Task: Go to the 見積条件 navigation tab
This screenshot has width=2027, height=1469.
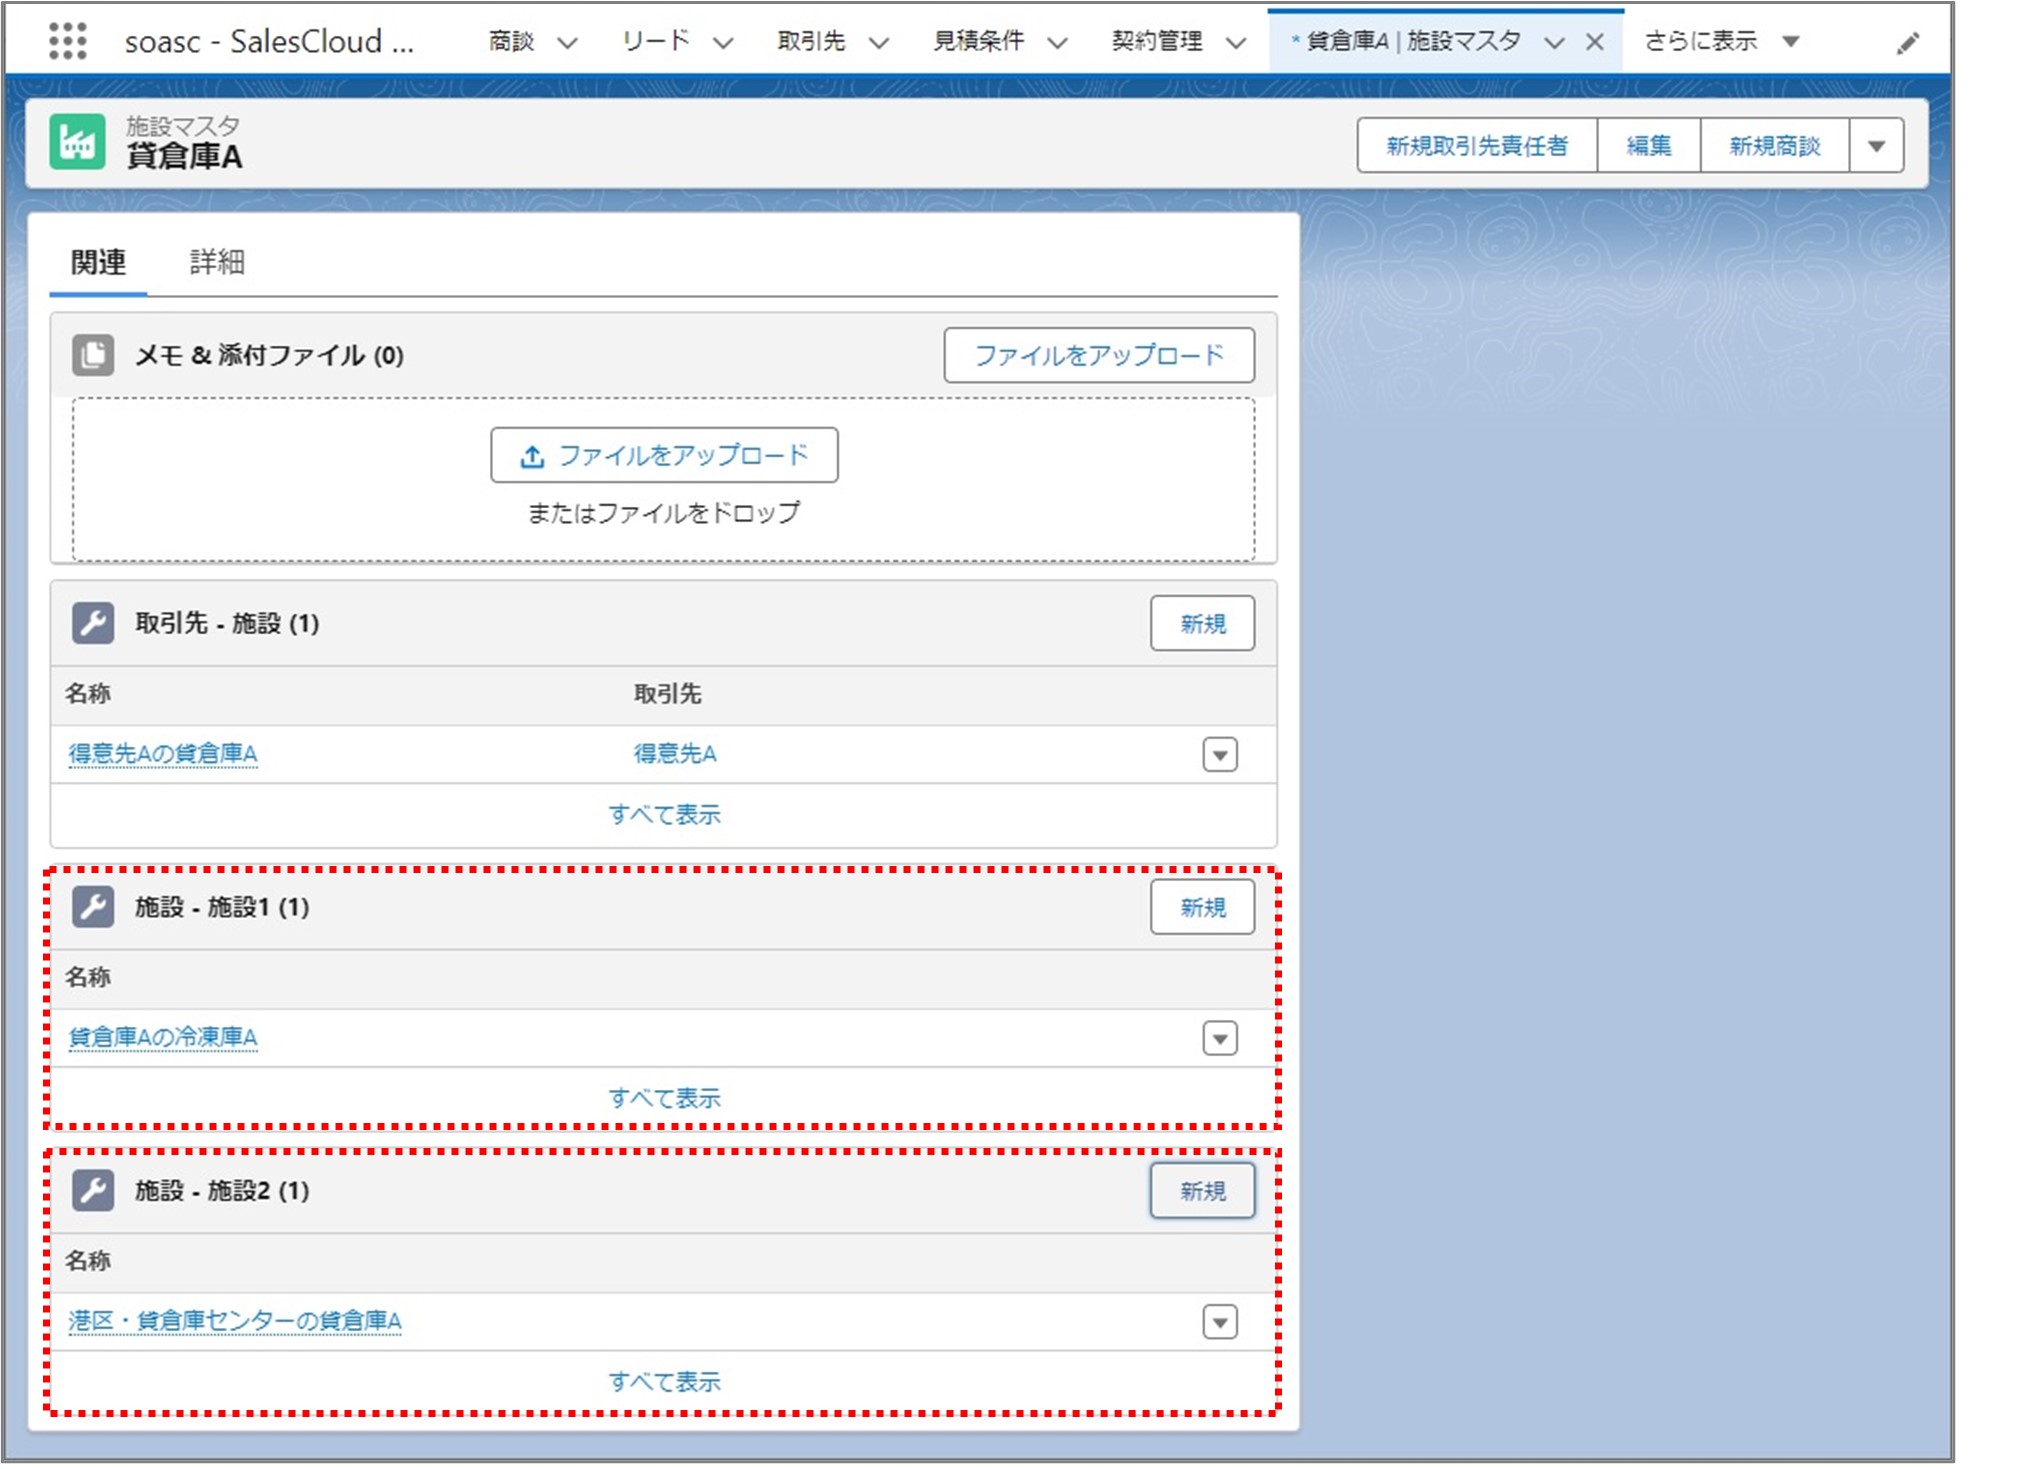Action: click(978, 41)
